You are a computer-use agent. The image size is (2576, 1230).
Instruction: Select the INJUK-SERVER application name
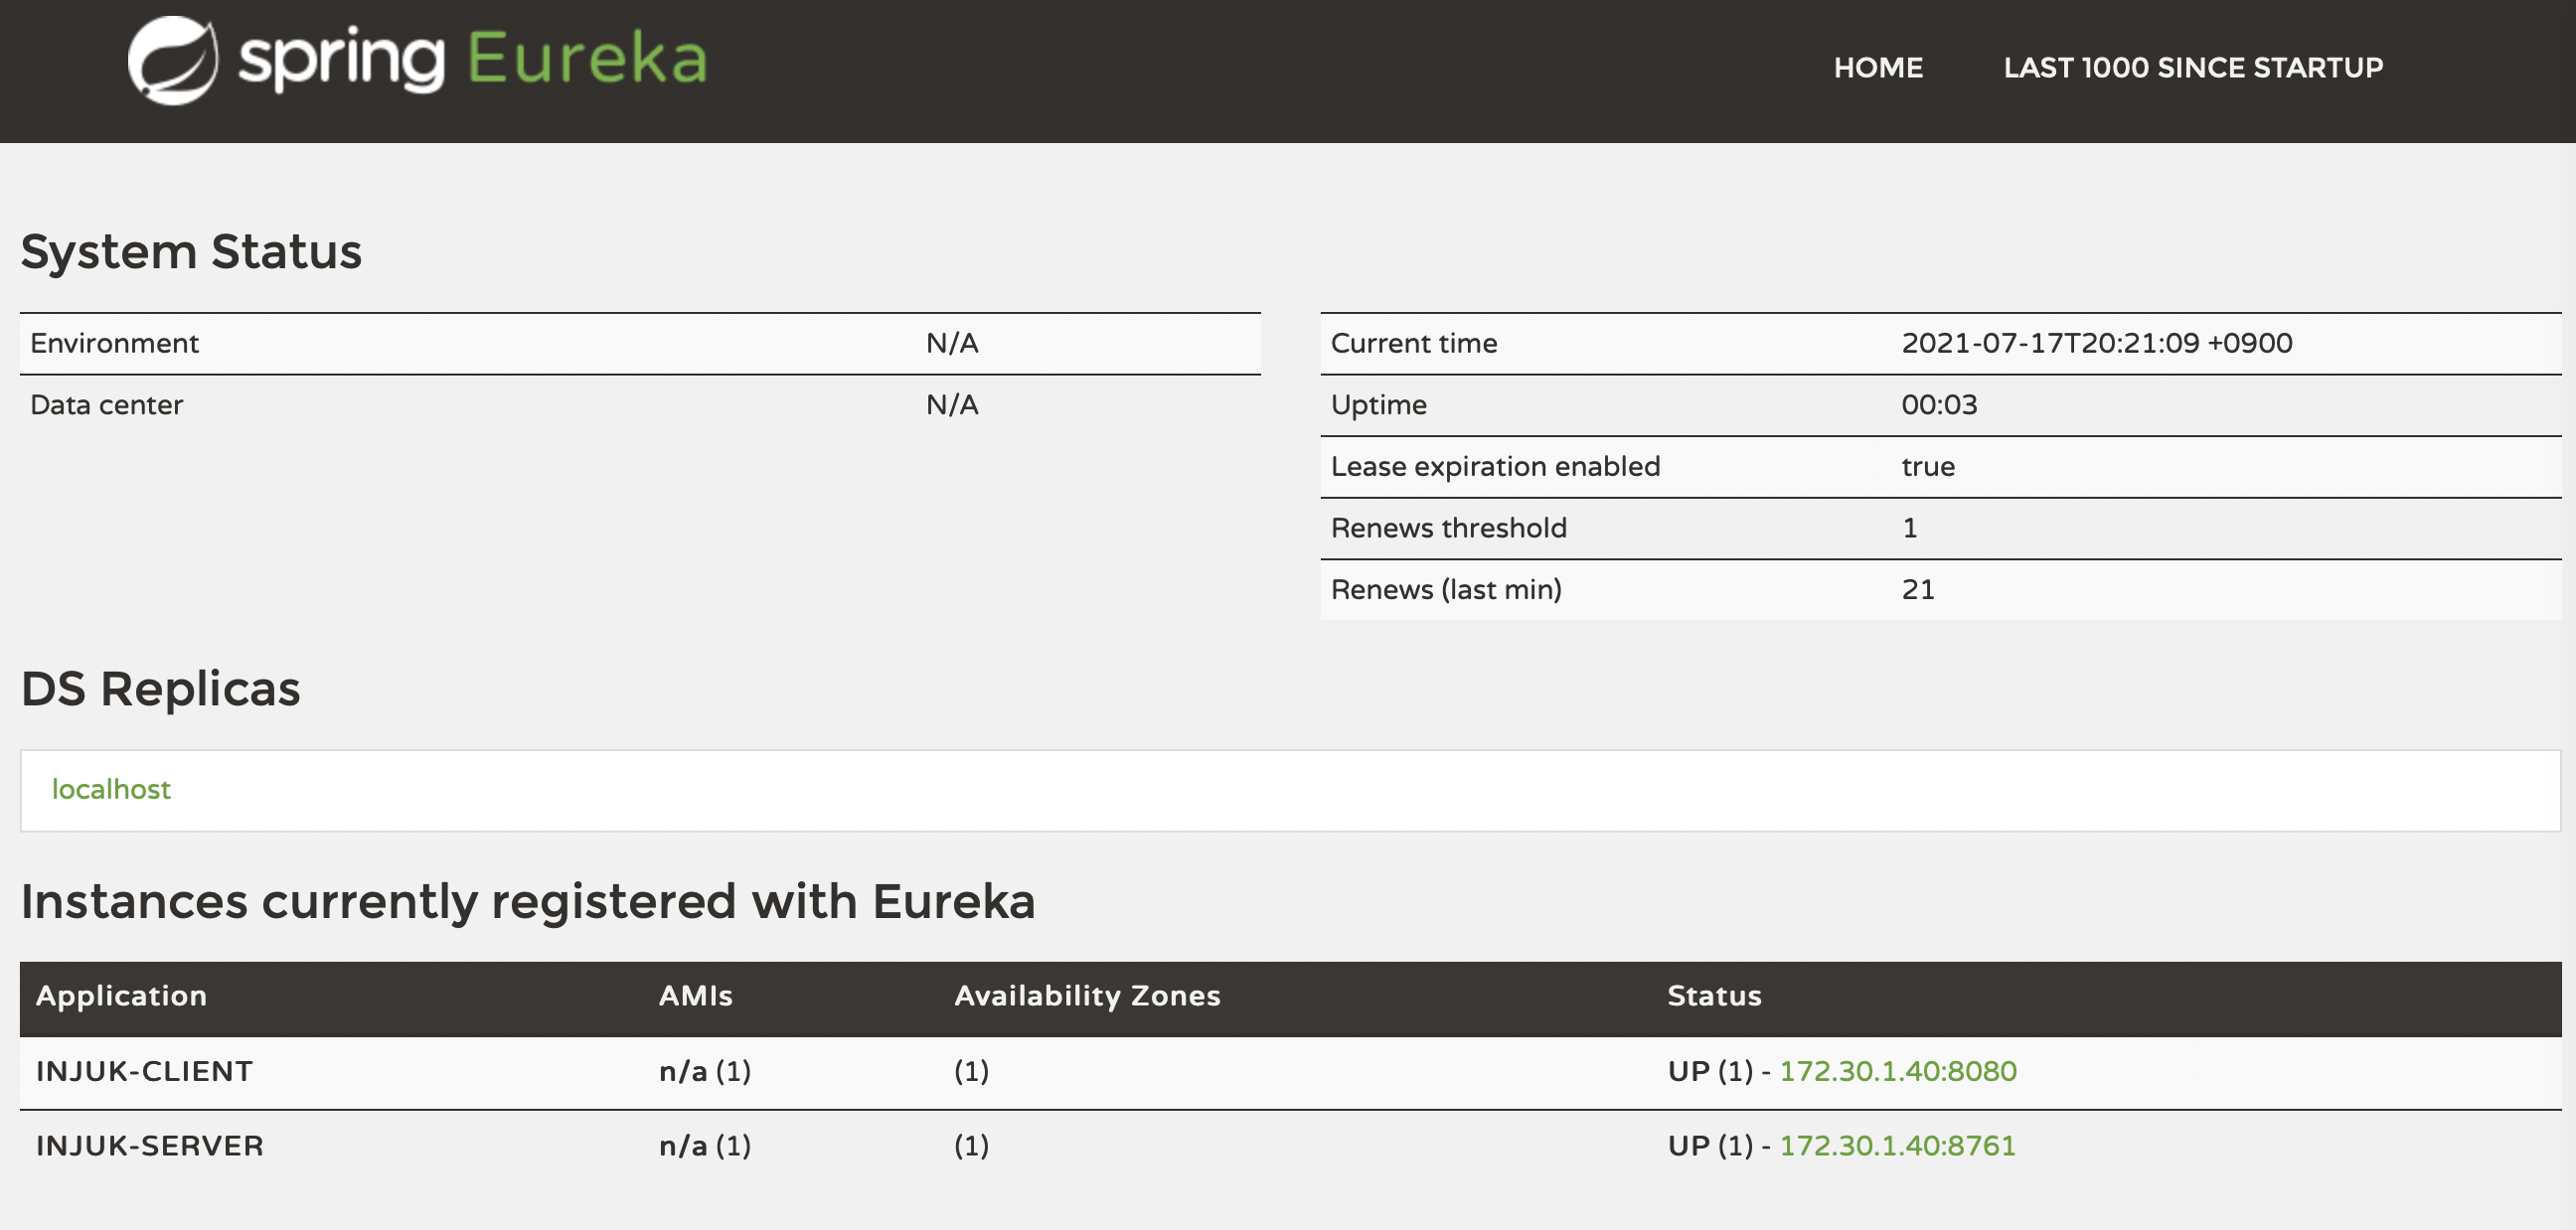(150, 1145)
